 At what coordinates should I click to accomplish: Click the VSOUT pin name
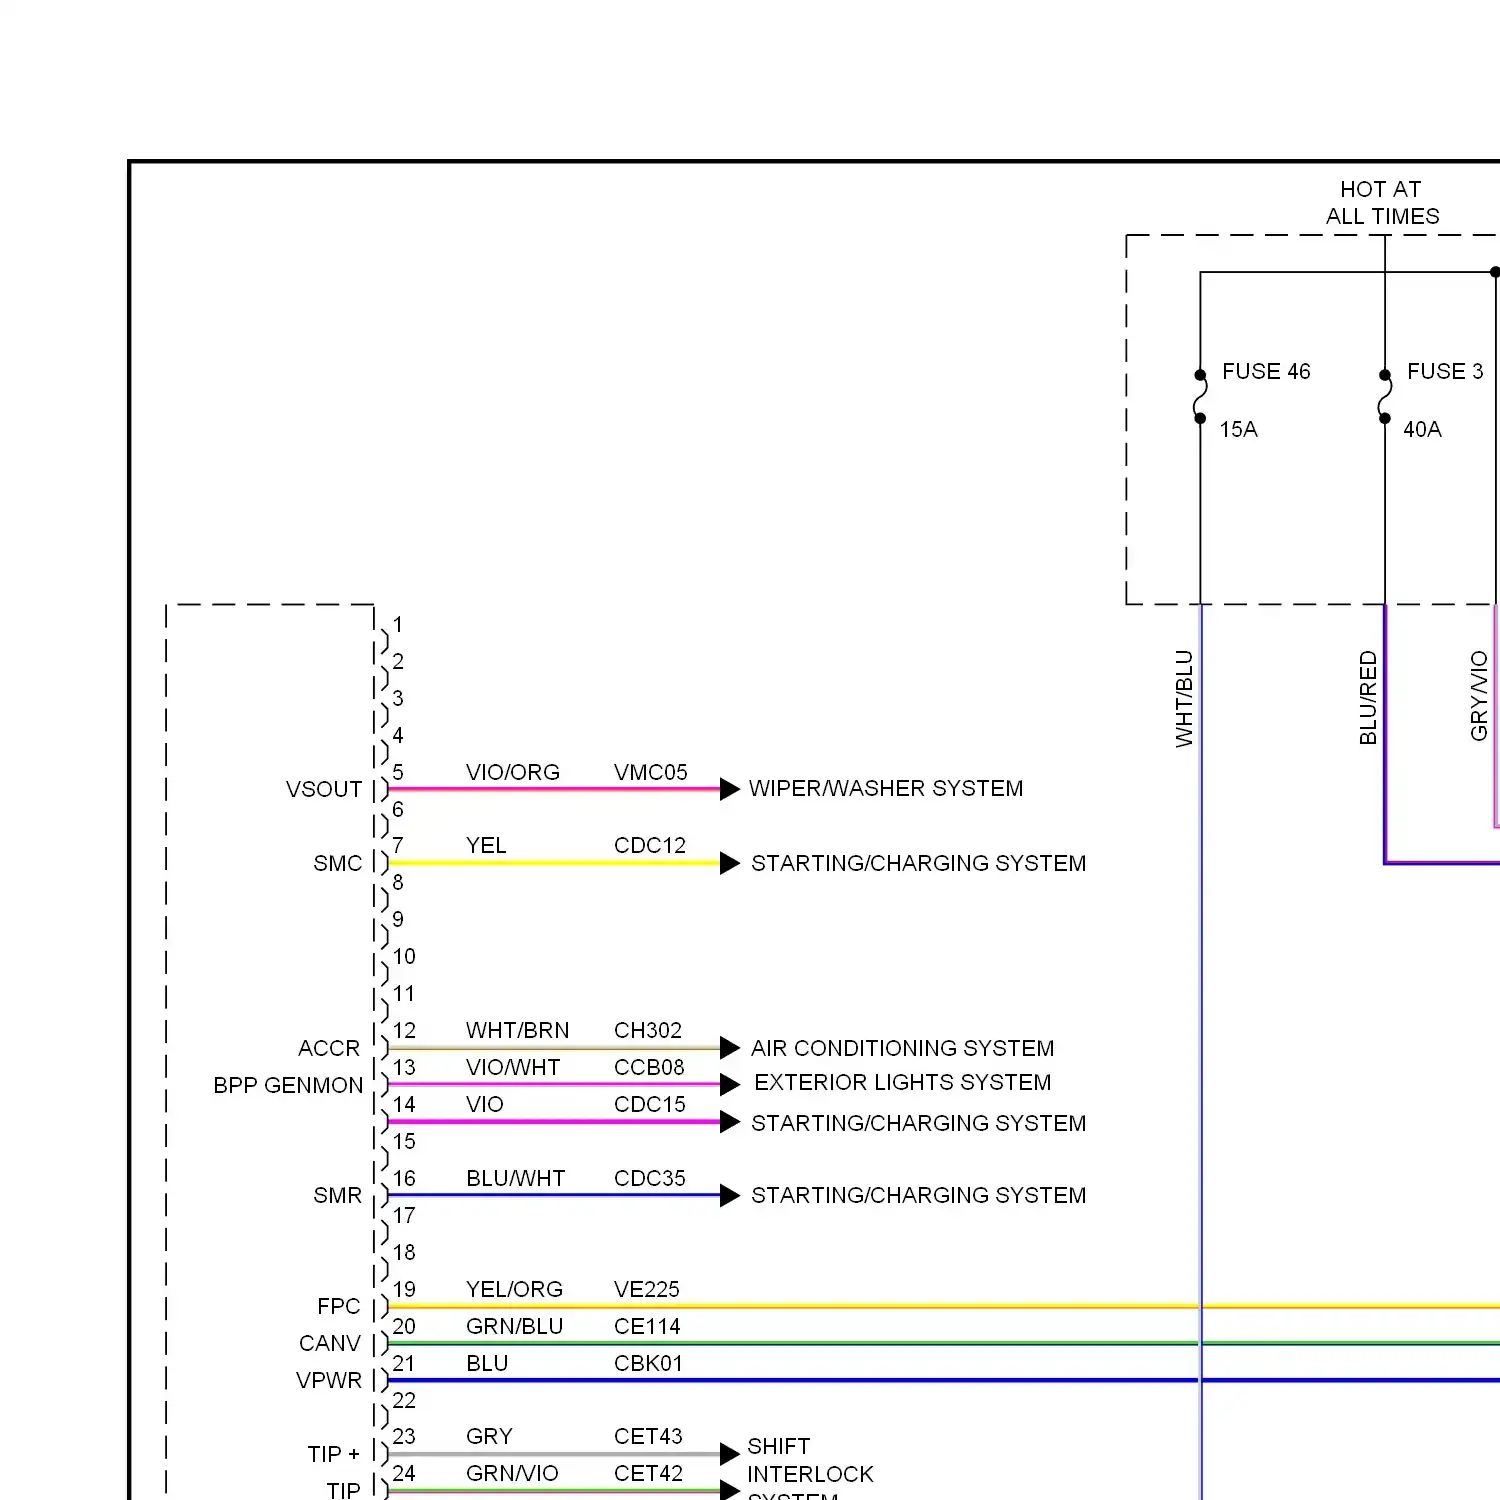(324, 789)
